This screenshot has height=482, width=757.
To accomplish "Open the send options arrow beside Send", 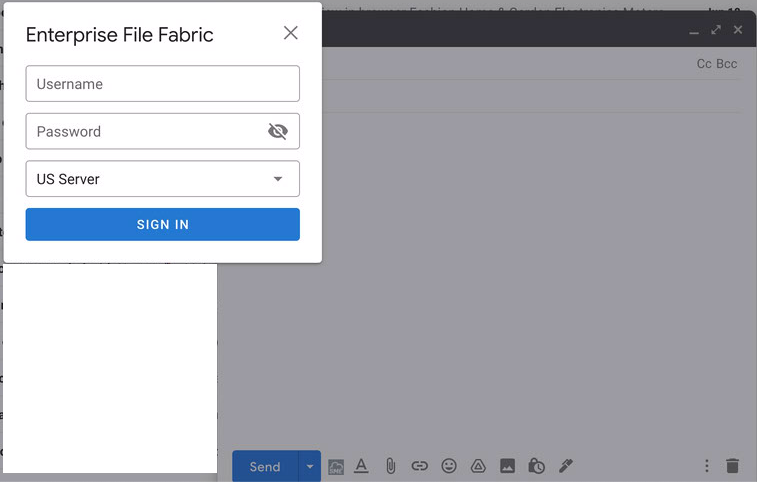I will (310, 466).
